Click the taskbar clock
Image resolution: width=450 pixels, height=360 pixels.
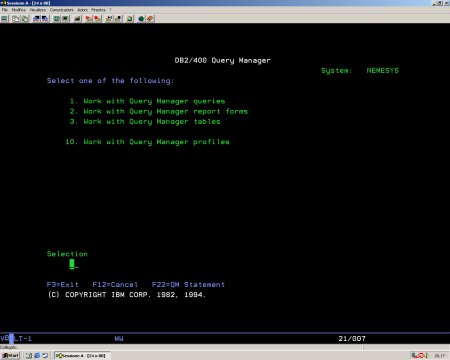coord(440,356)
